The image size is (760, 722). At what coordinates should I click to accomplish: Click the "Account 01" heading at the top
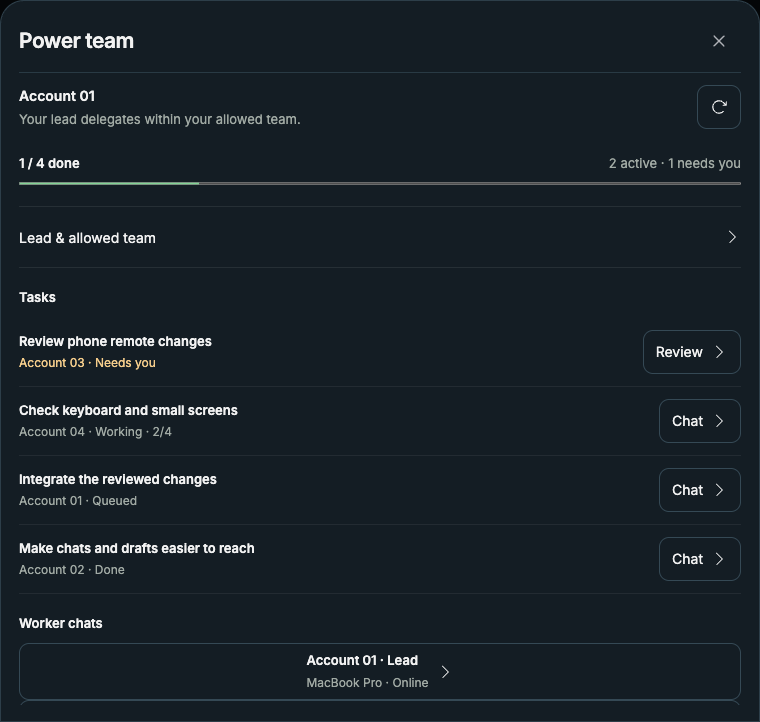tap(57, 96)
